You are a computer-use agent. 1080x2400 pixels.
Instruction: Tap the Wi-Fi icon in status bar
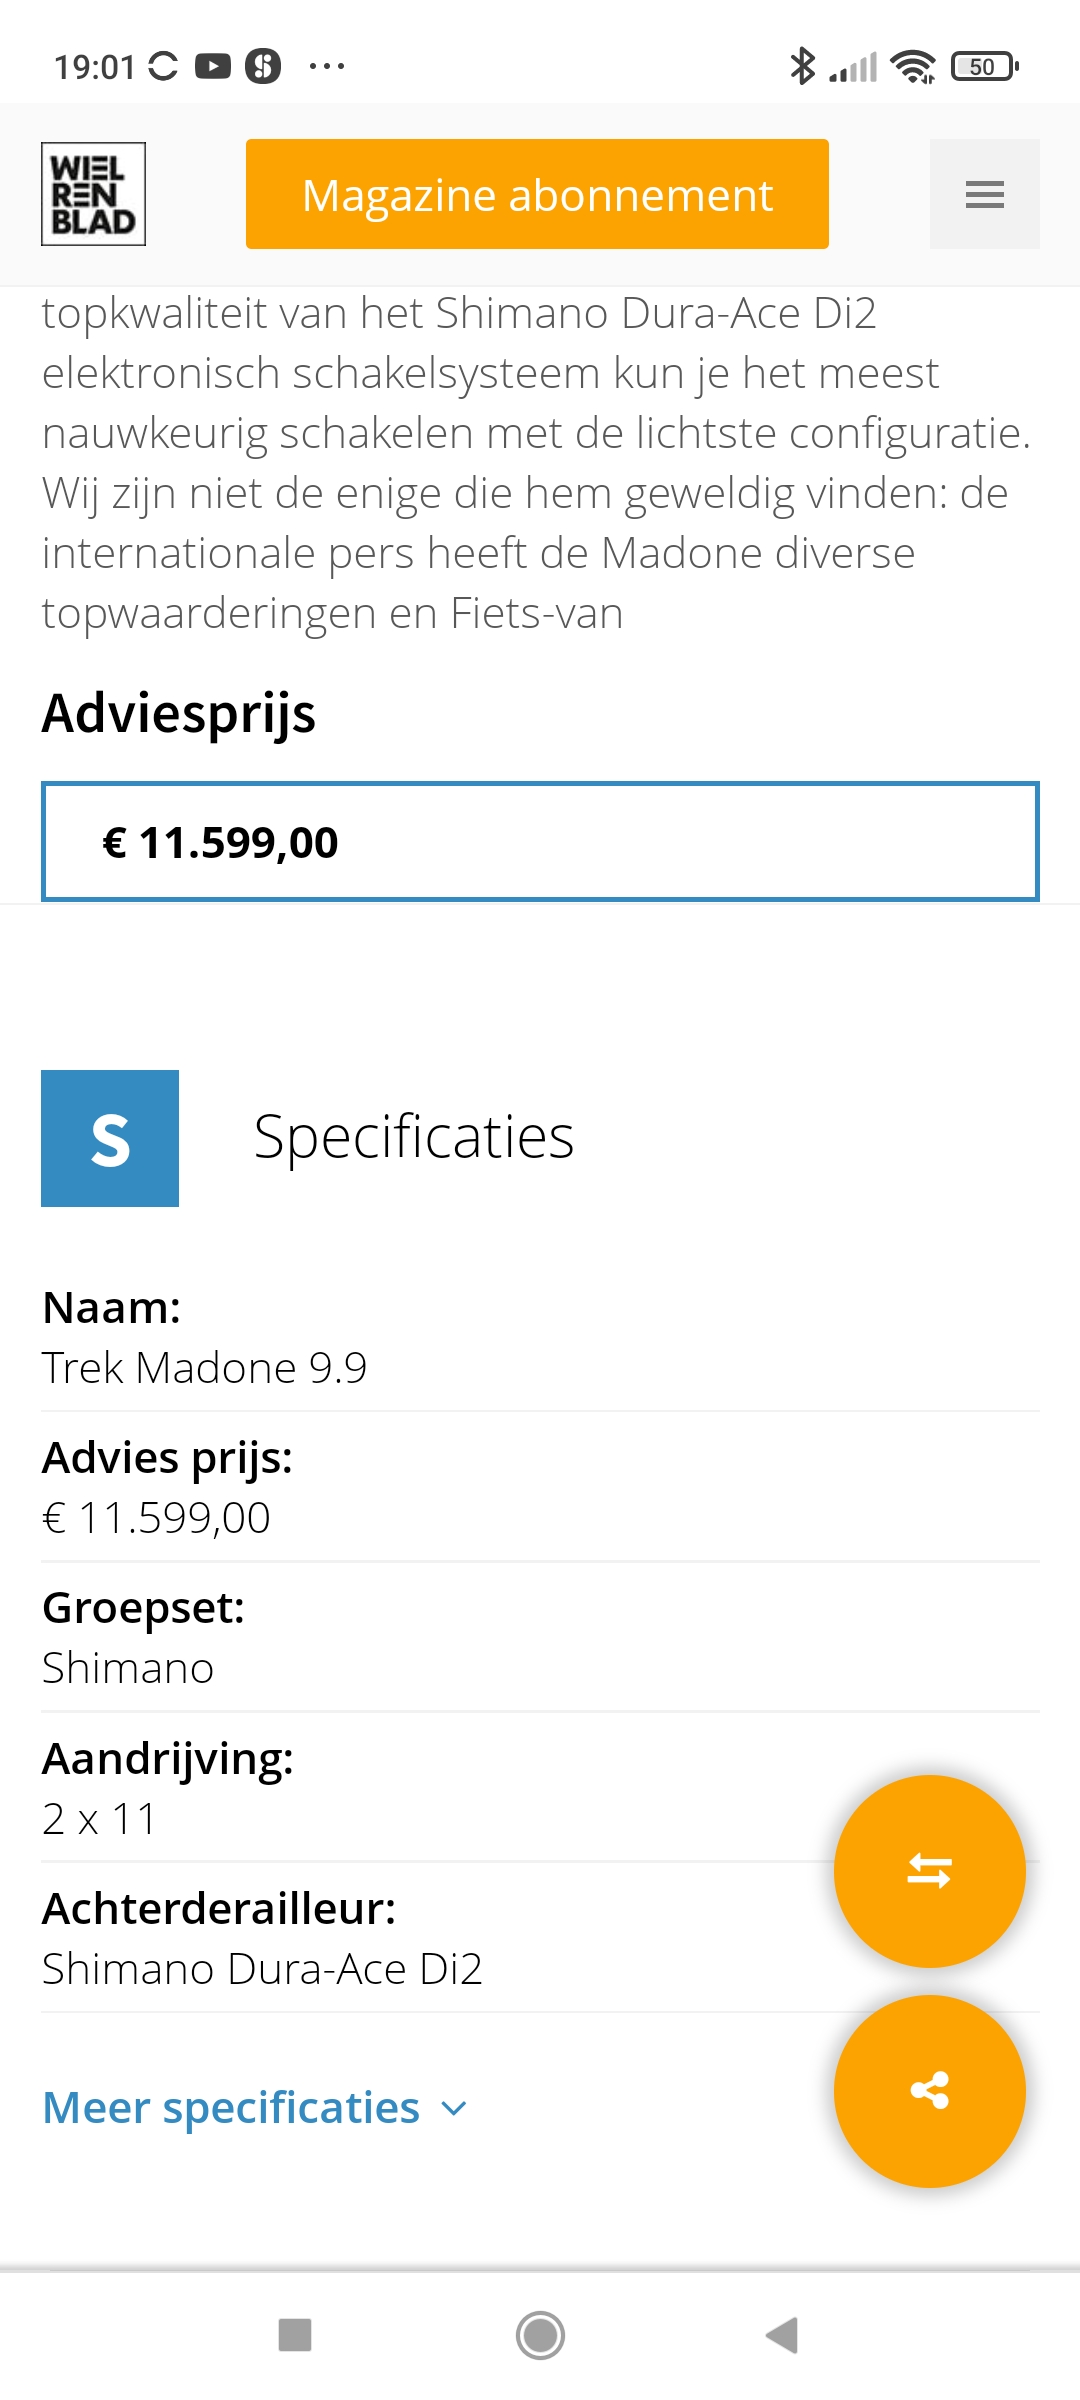pos(913,66)
